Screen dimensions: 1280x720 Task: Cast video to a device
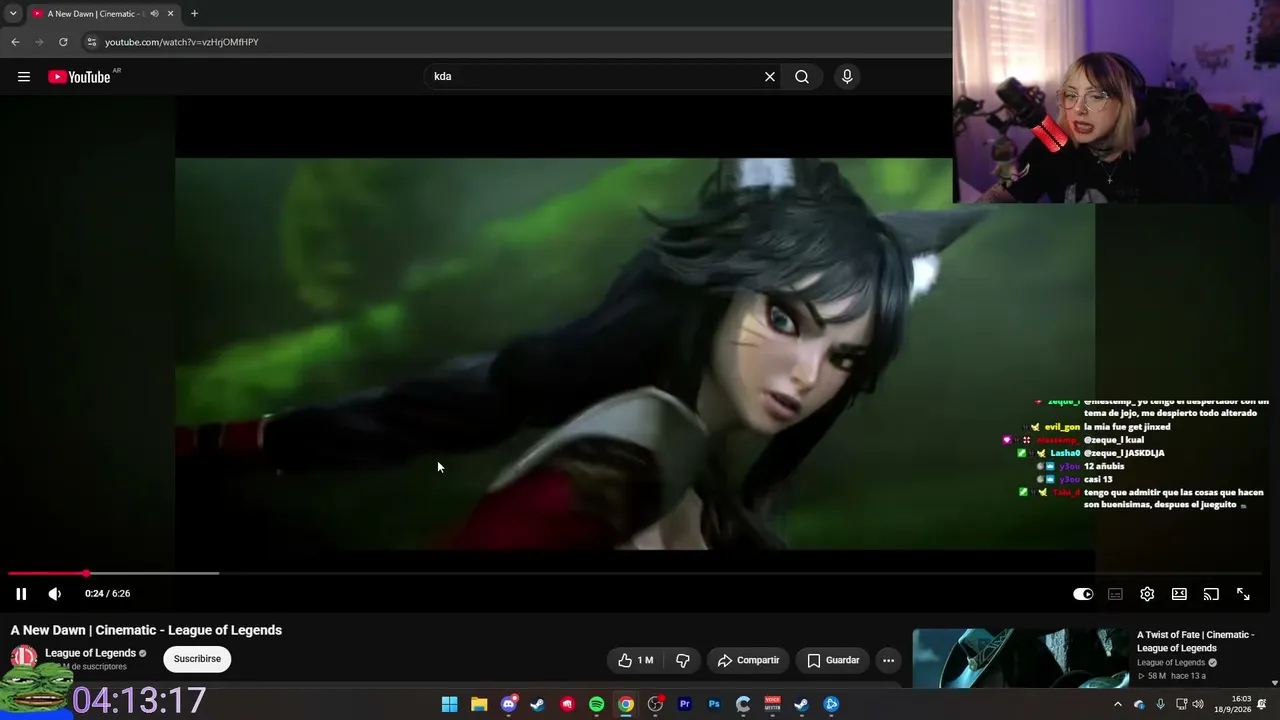pyautogui.click(x=1211, y=594)
